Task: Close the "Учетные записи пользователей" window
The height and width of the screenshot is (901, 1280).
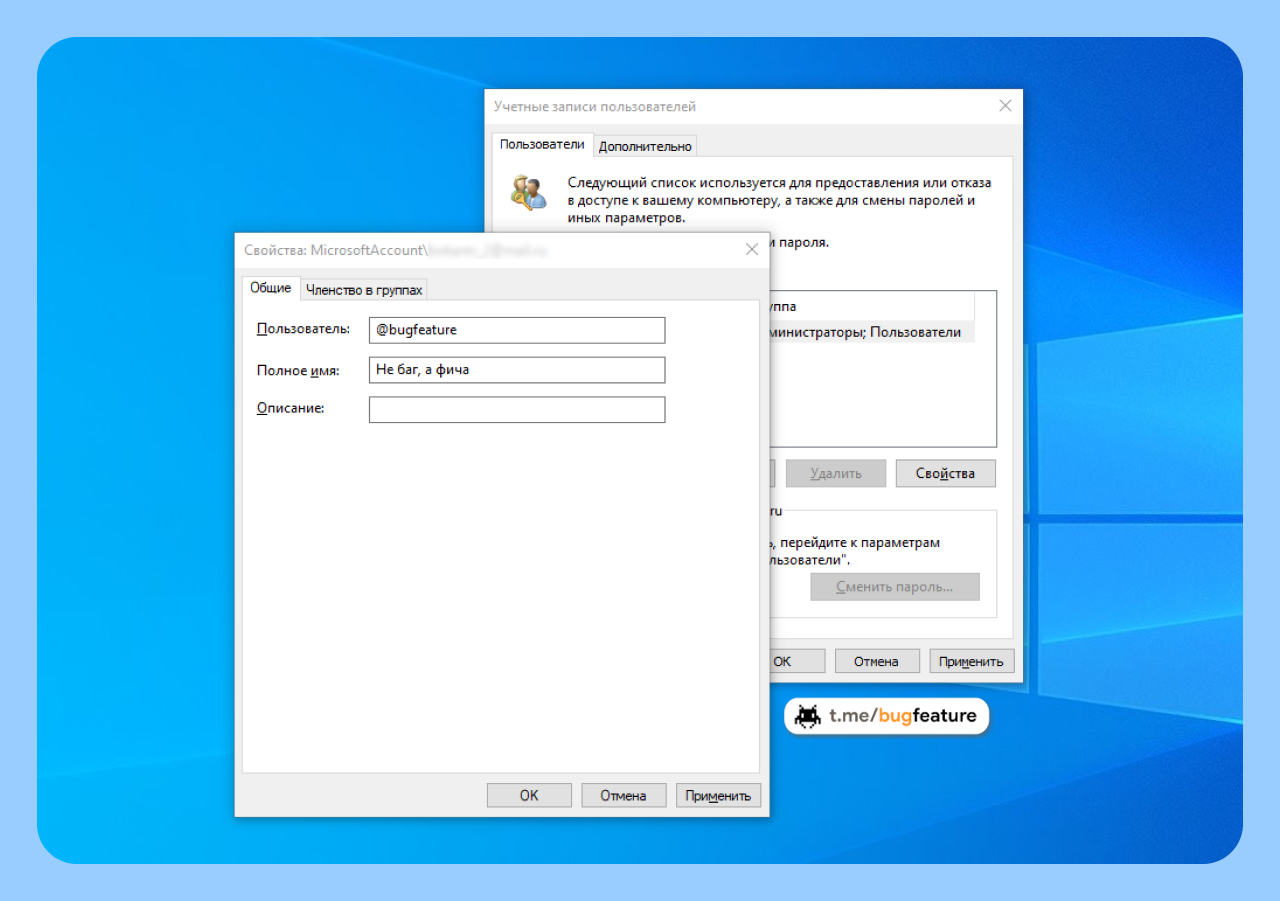Action: pos(1005,106)
